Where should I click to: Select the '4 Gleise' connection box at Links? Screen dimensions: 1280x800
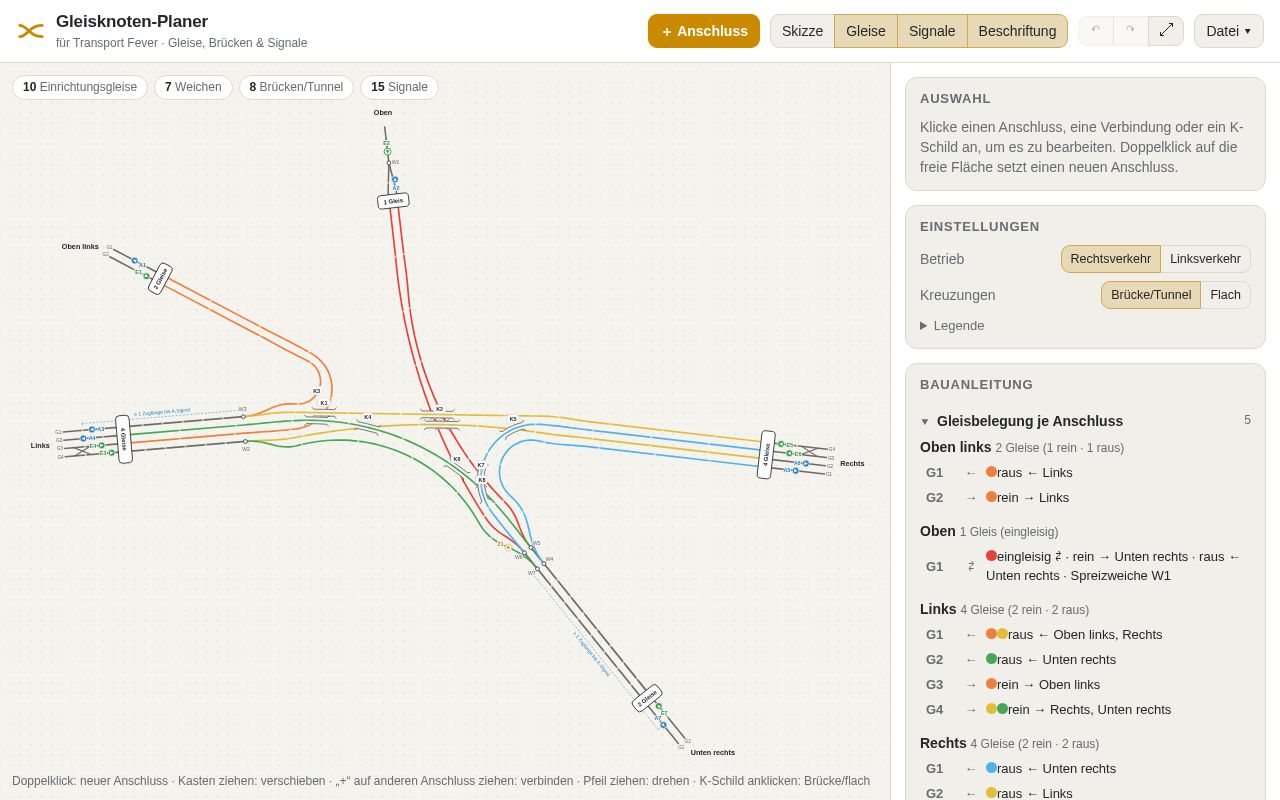124,439
